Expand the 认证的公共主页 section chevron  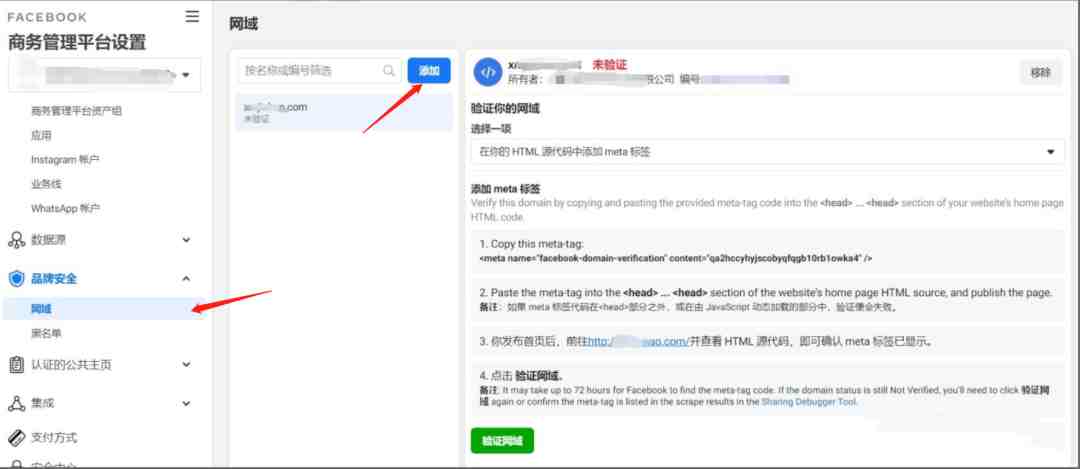(186, 364)
